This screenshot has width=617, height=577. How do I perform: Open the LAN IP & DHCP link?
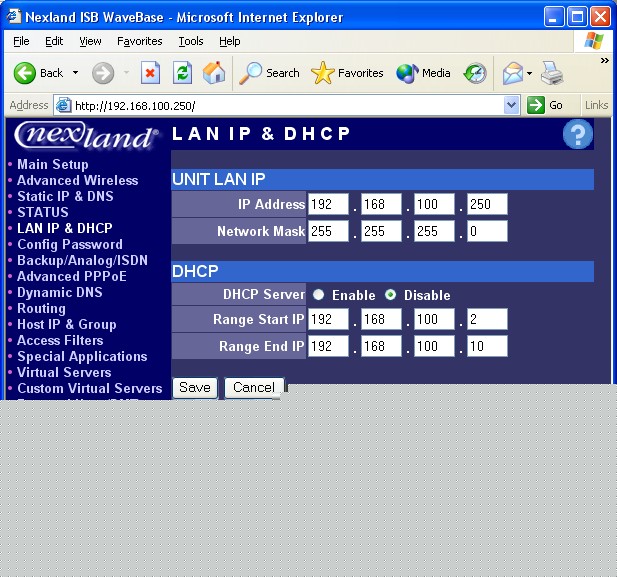[65, 228]
